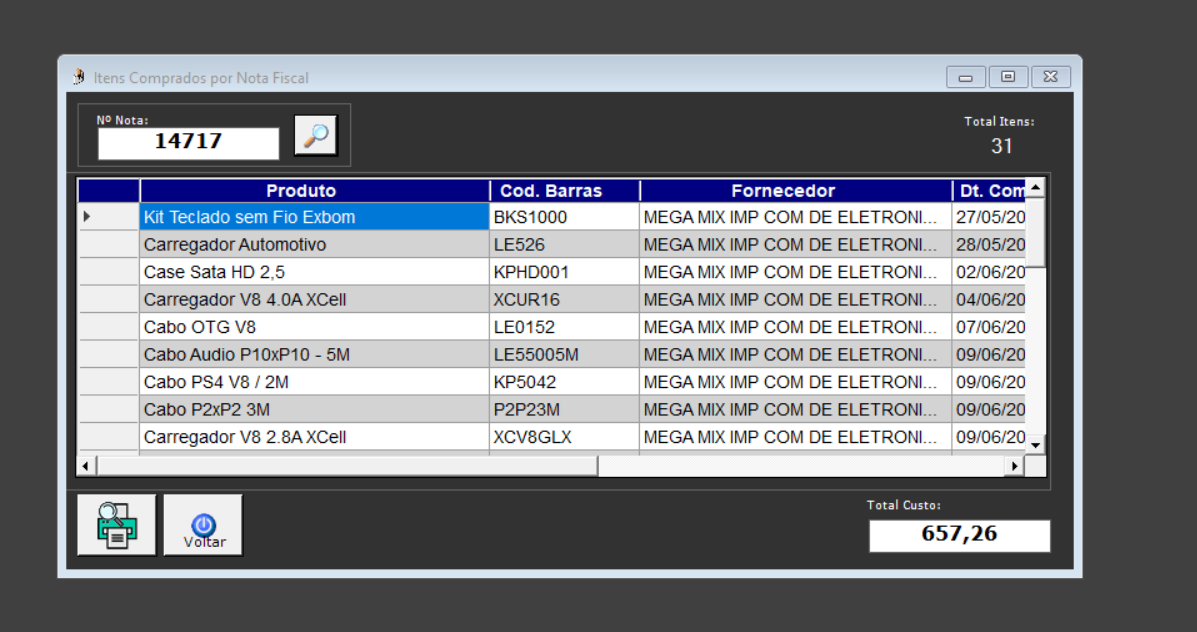Click the horizontal scrollbar thumb
The height and width of the screenshot is (632, 1197).
(346, 466)
